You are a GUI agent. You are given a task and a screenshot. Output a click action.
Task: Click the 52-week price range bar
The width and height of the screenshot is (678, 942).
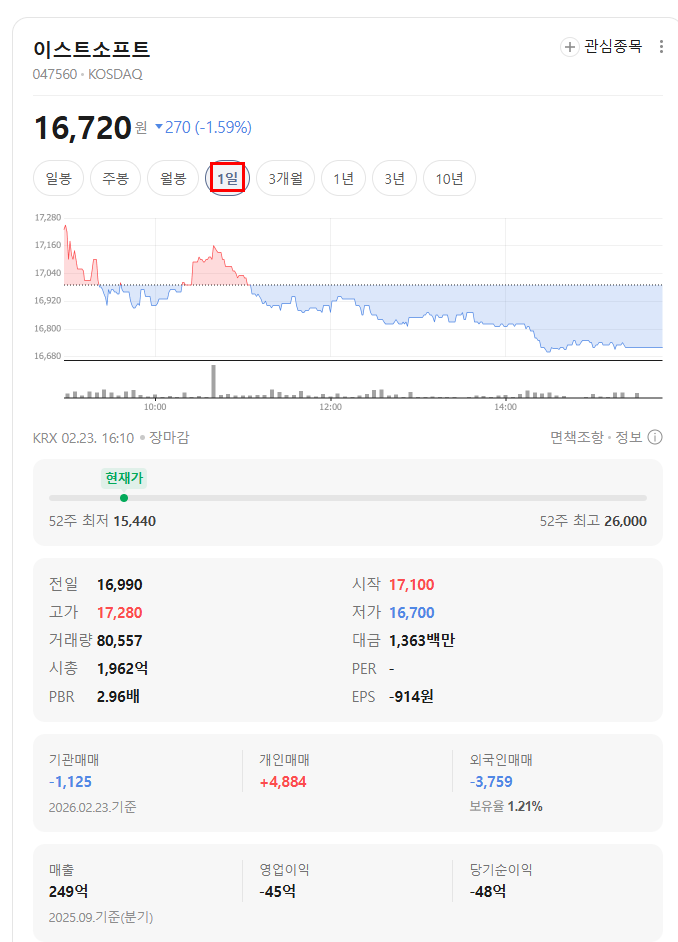pyautogui.click(x=348, y=498)
